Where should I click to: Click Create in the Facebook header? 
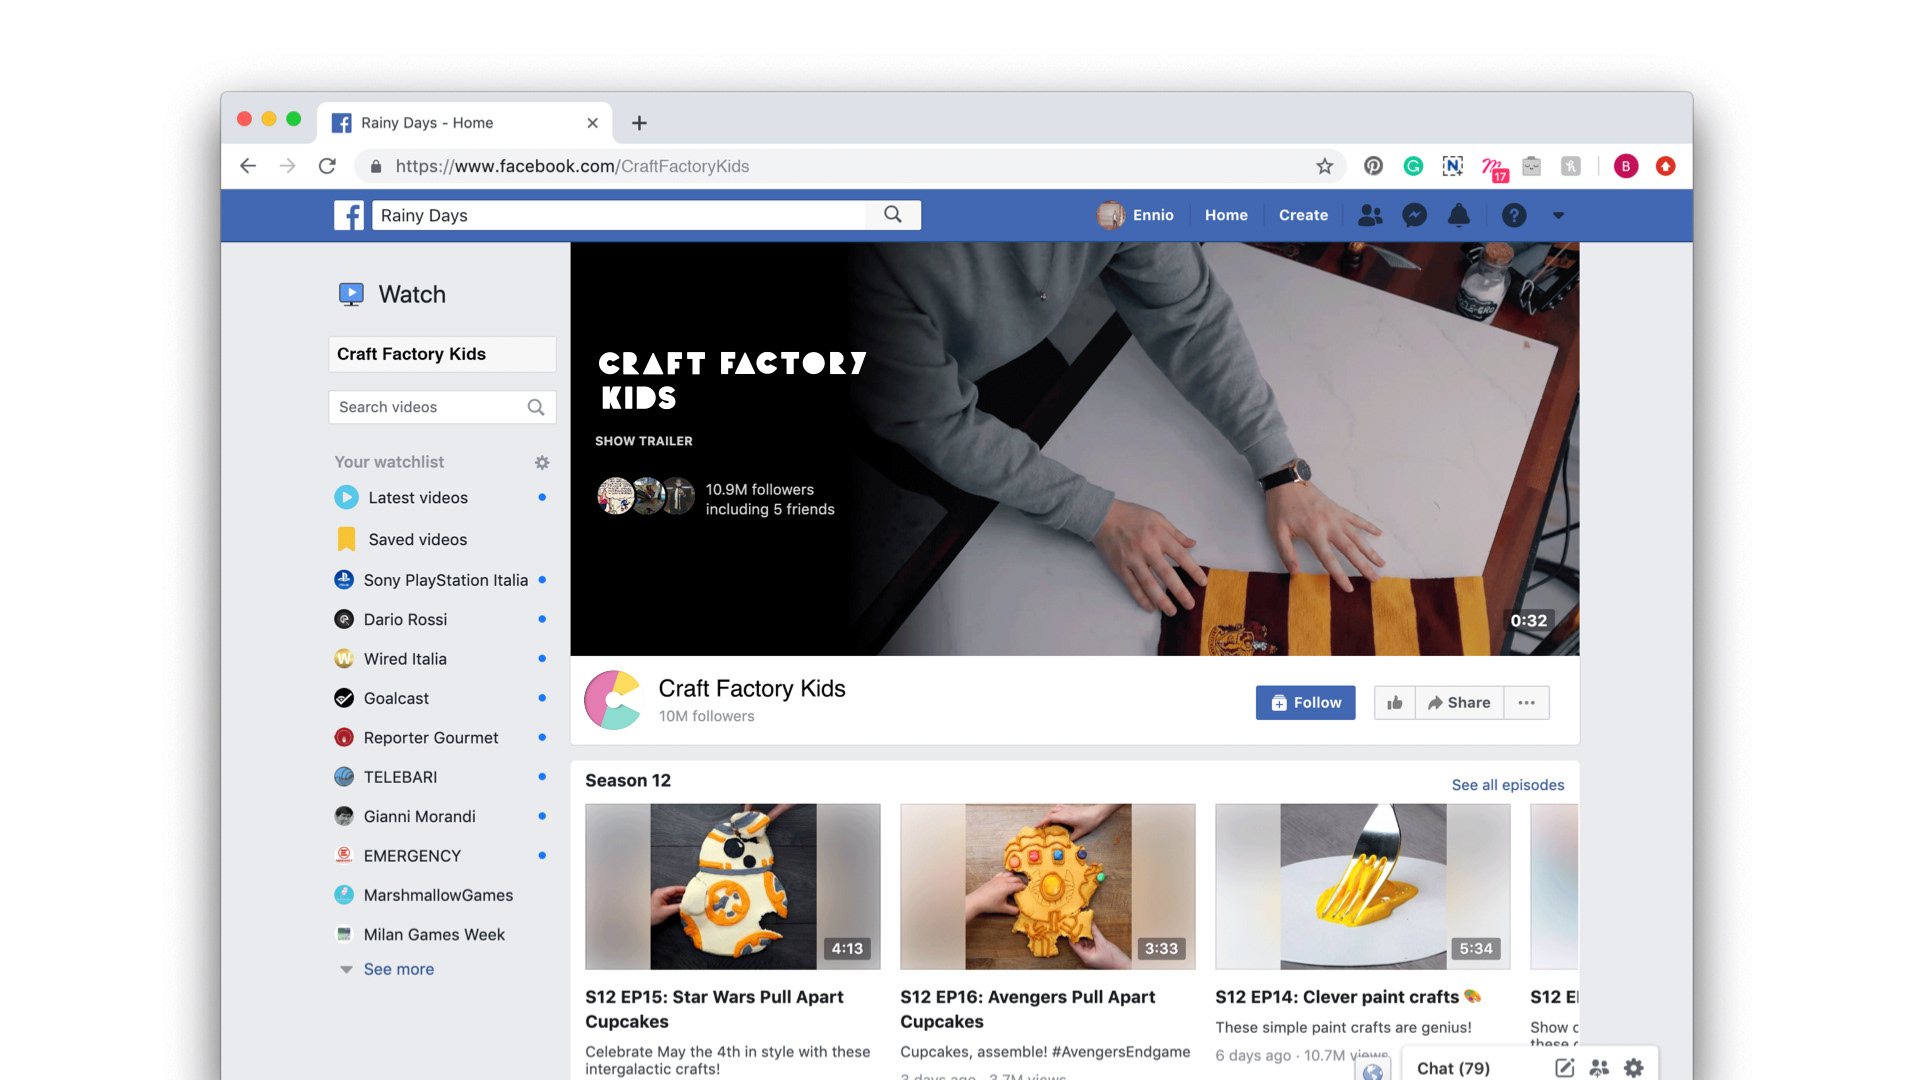click(x=1303, y=215)
